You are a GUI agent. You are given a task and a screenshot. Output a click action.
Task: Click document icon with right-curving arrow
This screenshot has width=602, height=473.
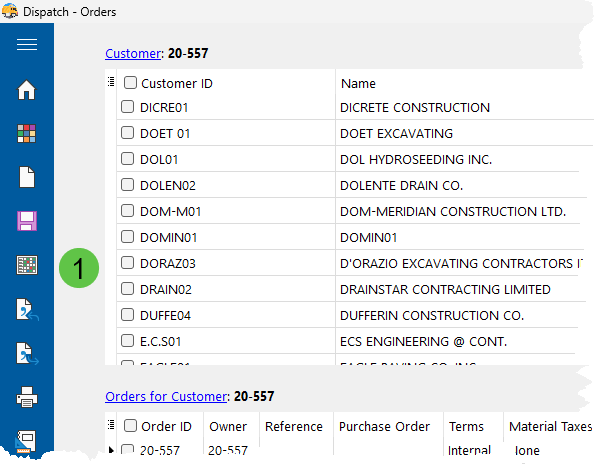point(27,354)
